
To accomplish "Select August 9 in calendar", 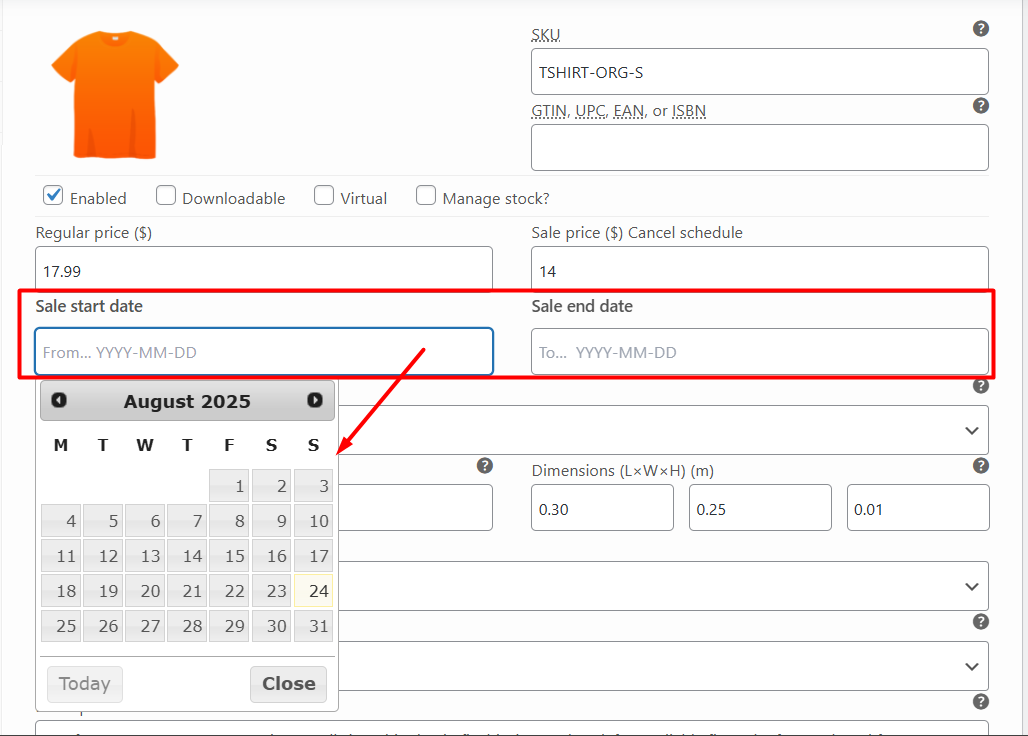I will tap(271, 520).
